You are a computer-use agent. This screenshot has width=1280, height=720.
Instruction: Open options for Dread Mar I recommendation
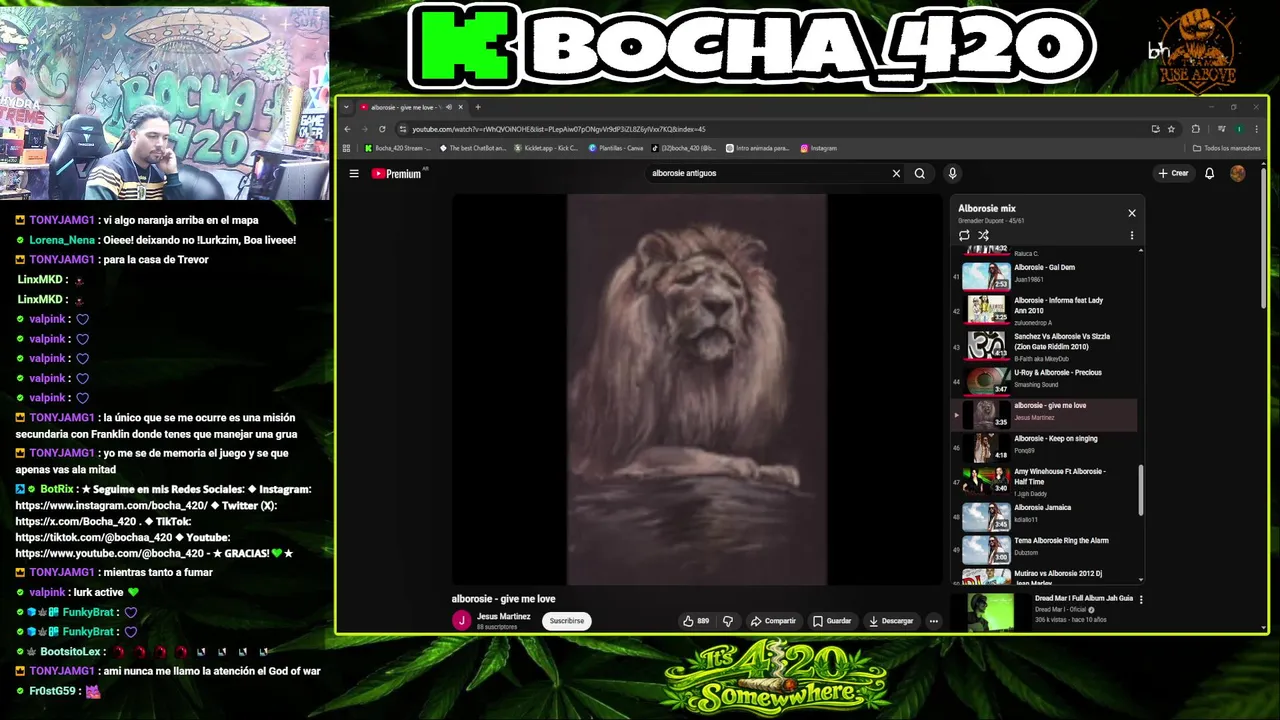pos(1141,599)
